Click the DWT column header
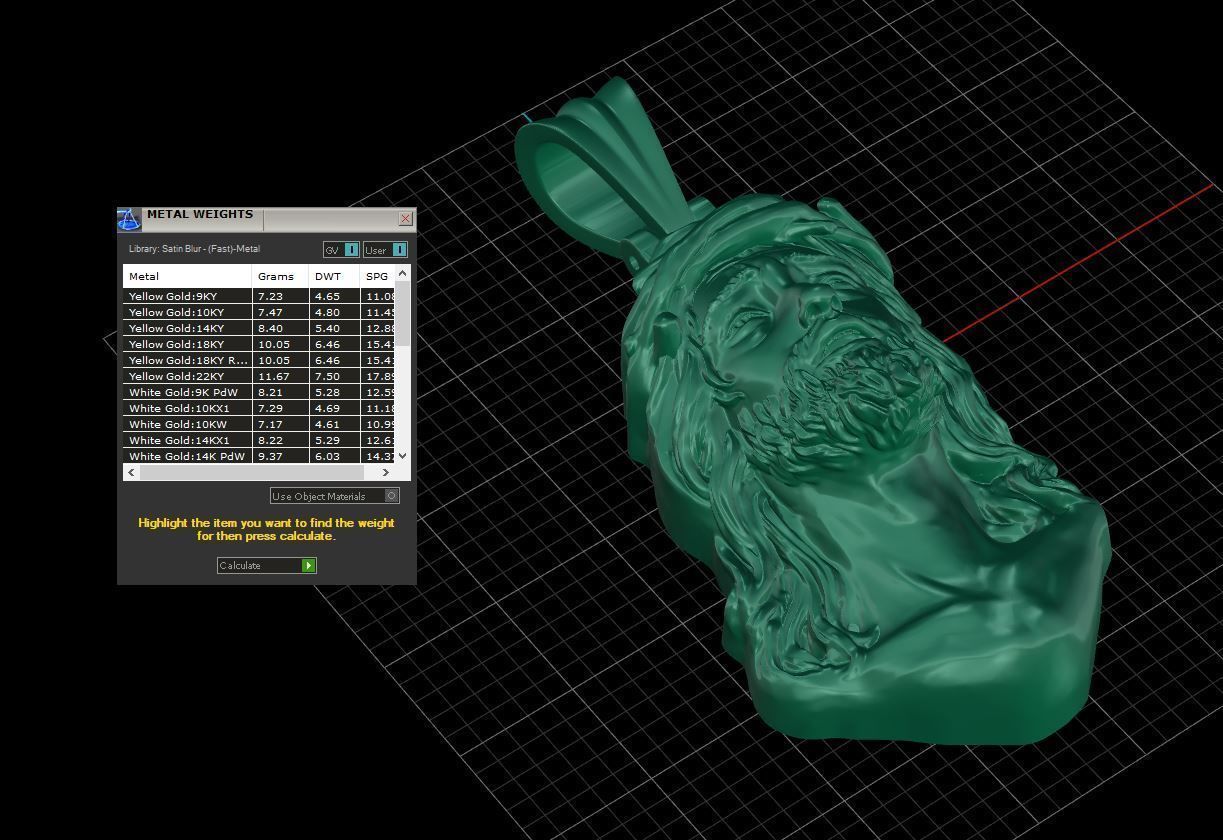 [334, 276]
